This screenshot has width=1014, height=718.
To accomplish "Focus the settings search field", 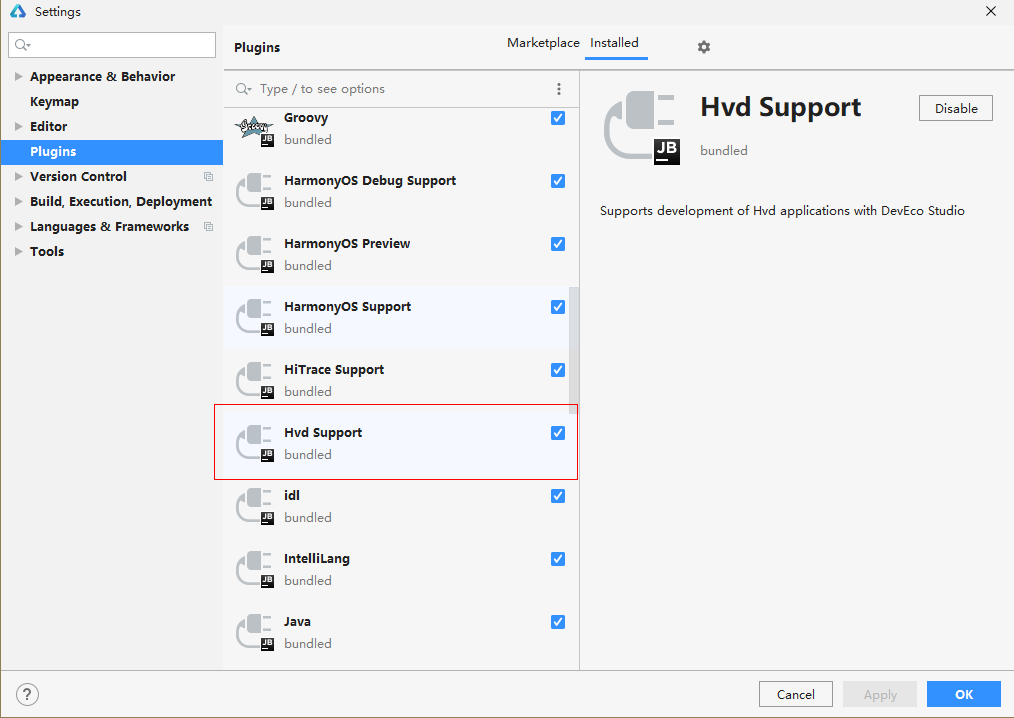I will pyautogui.click(x=112, y=45).
